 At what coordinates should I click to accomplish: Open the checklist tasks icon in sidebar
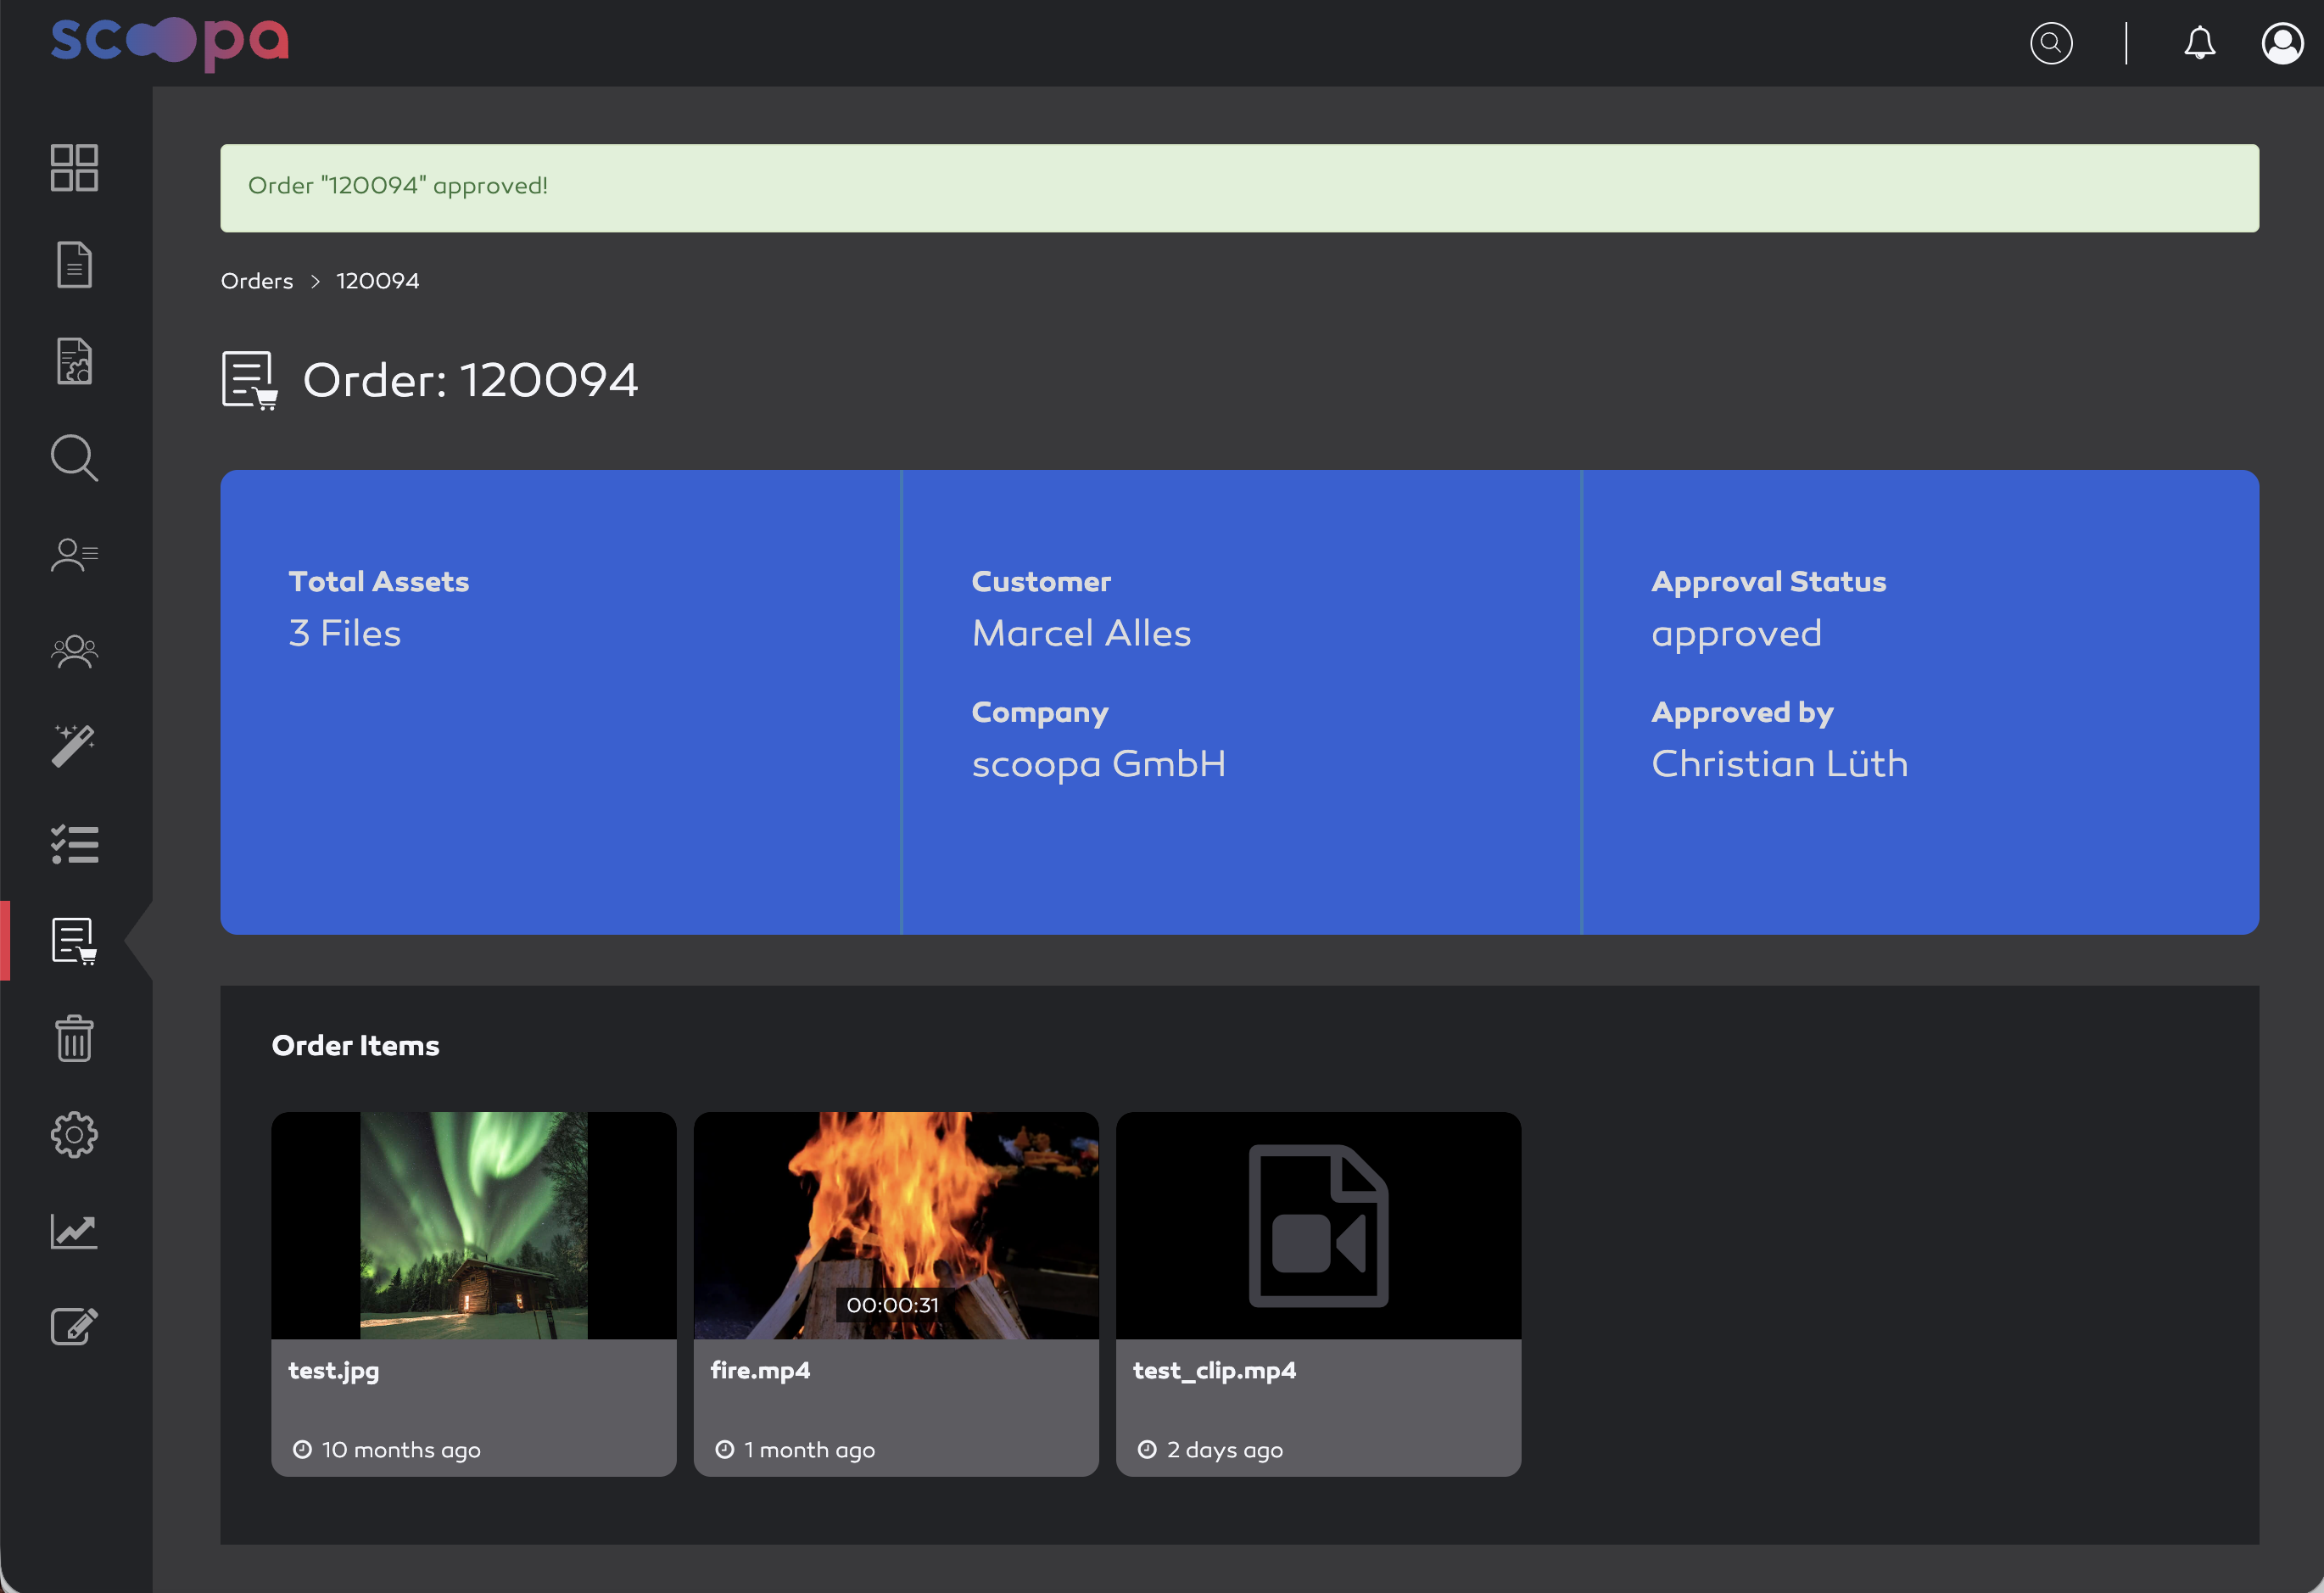pyautogui.click(x=74, y=844)
